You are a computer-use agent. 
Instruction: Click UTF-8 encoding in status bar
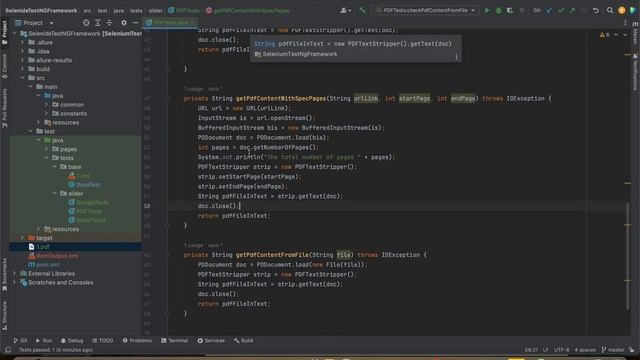(x=561, y=350)
